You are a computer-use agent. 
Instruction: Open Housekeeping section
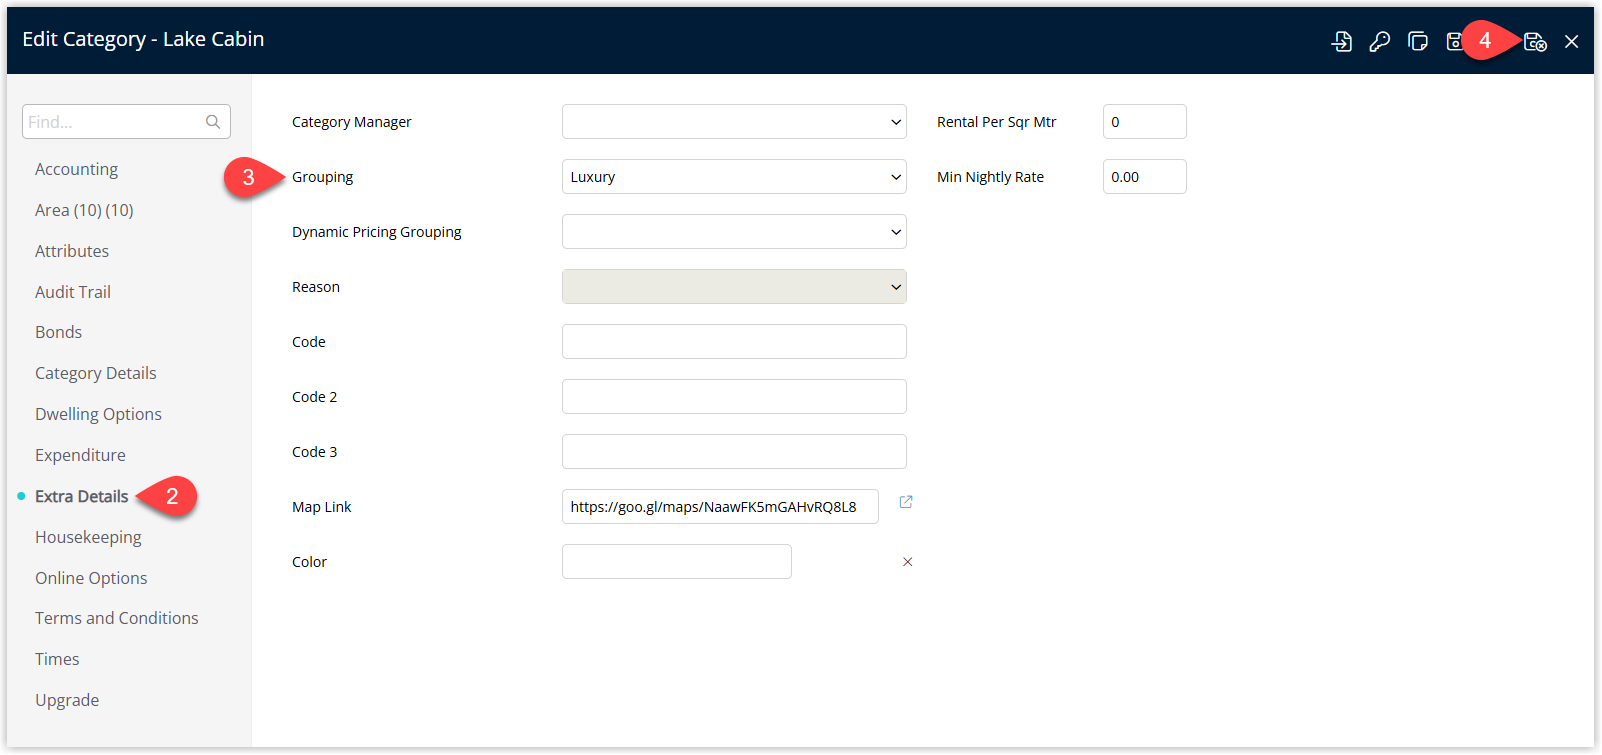click(x=88, y=537)
